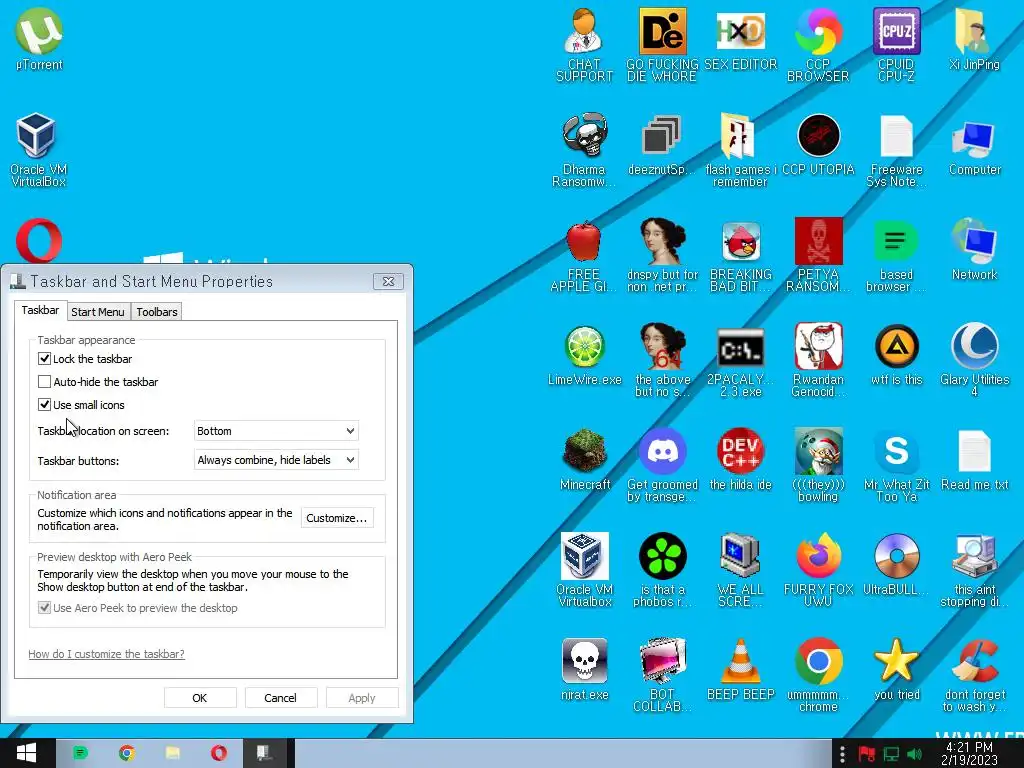
Task: Open the network tray icon
Action: (x=891, y=754)
